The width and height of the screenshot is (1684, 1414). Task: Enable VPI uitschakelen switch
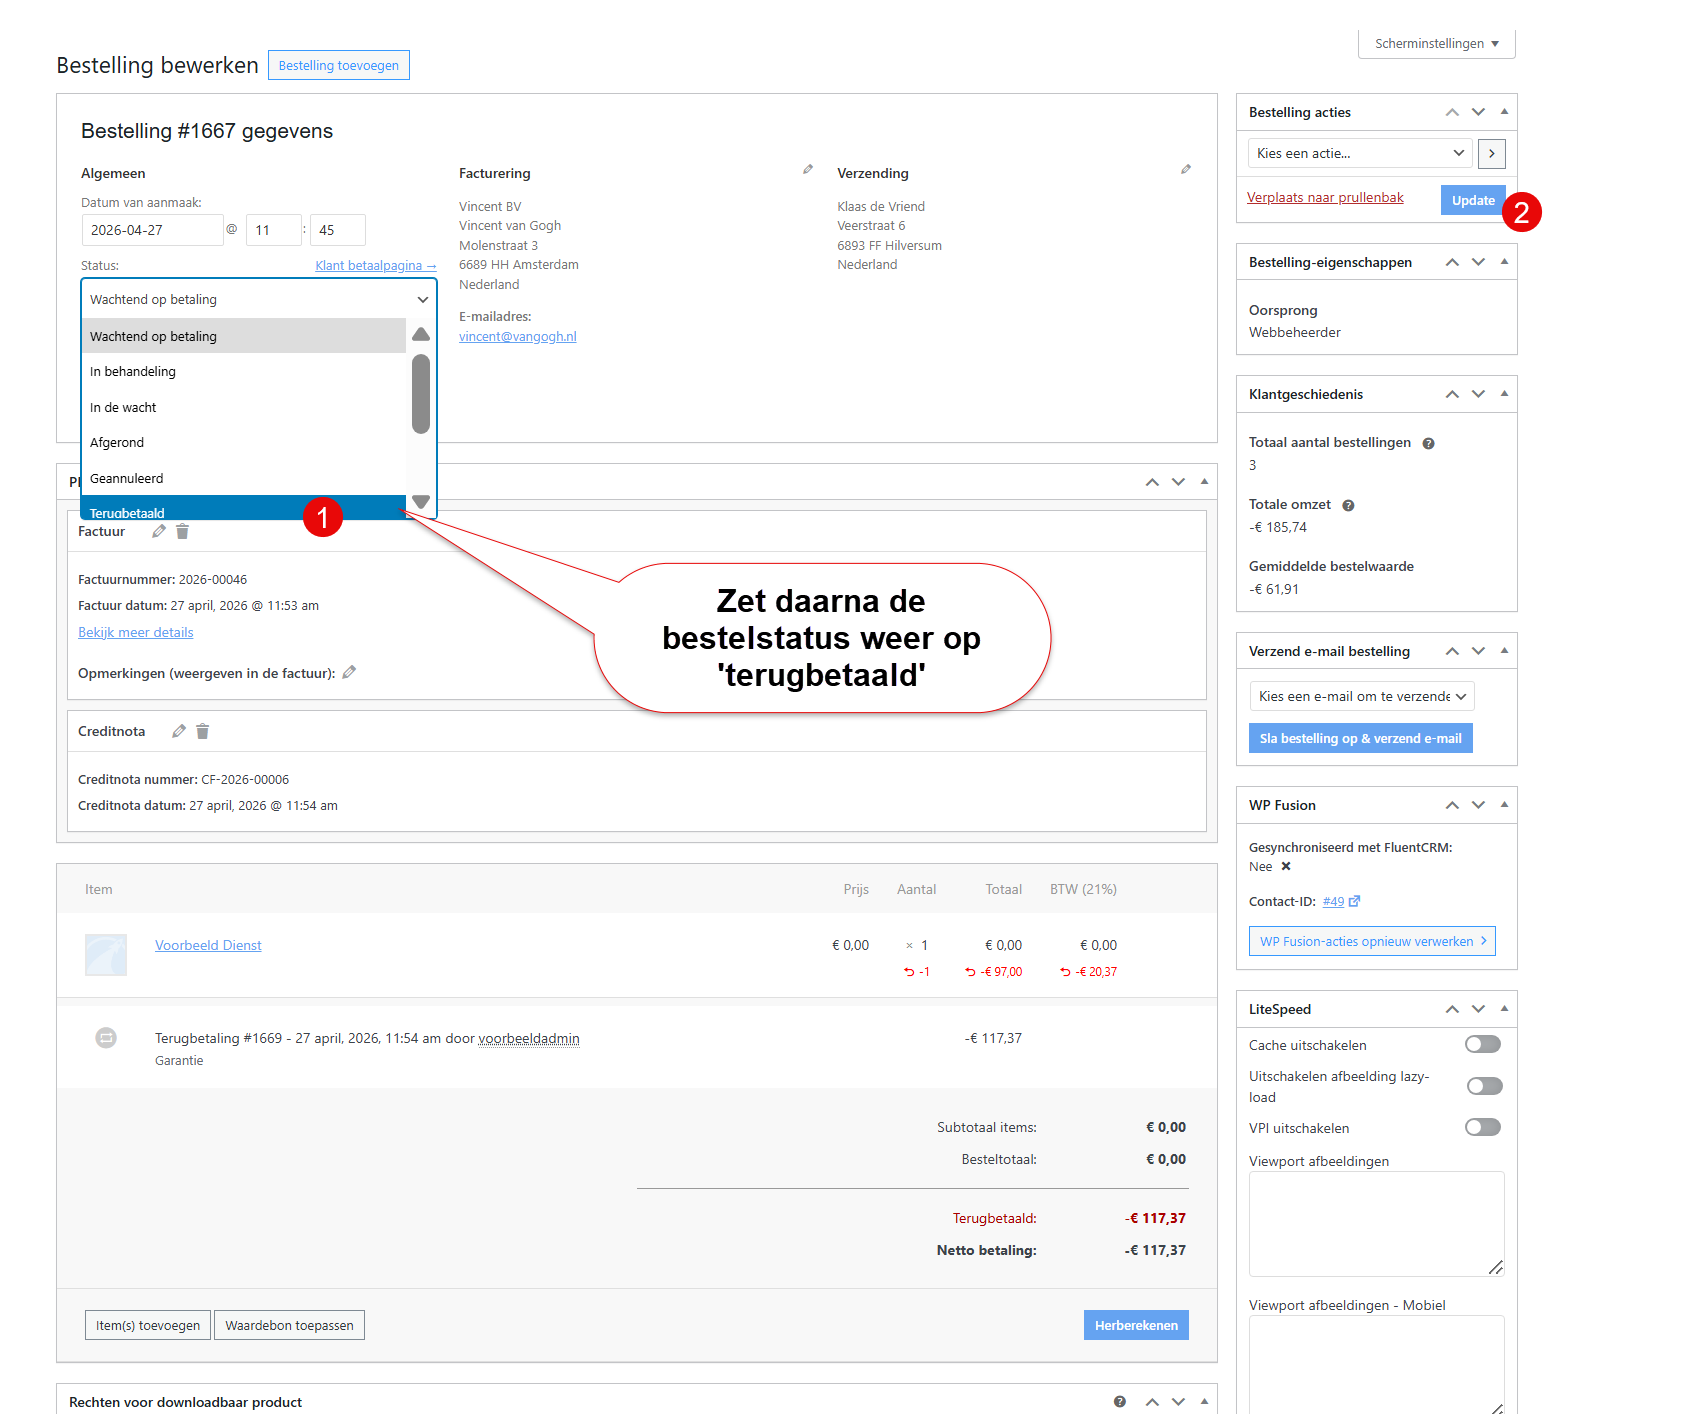coord(1483,1127)
